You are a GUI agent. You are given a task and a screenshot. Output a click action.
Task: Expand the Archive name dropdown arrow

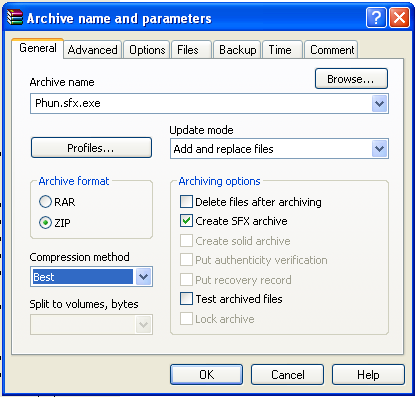coord(379,103)
